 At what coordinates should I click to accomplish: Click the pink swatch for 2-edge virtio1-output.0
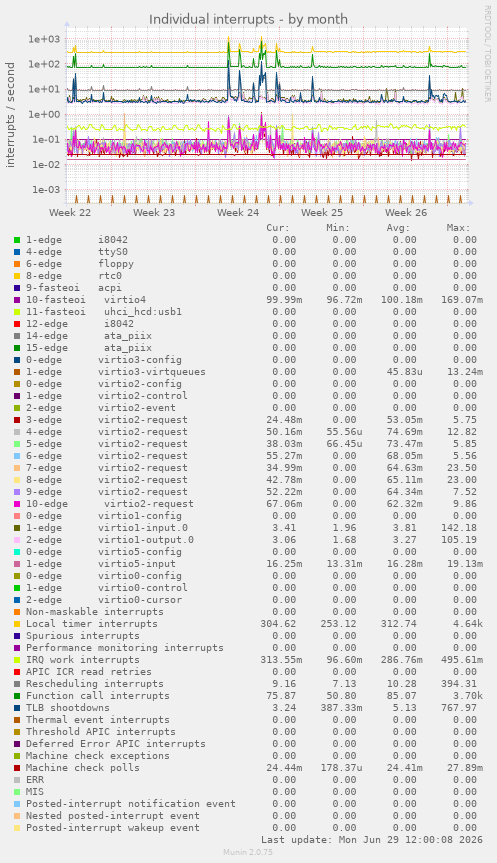[17, 540]
